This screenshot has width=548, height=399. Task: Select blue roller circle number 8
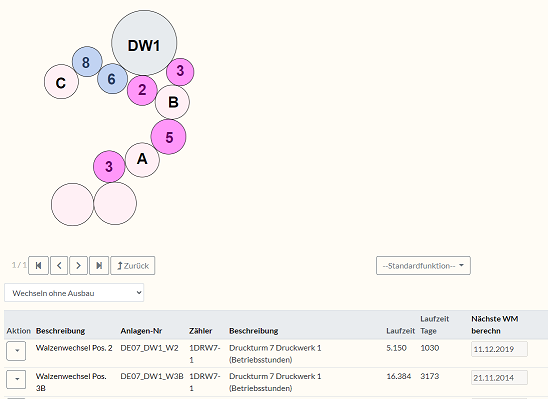pos(87,61)
